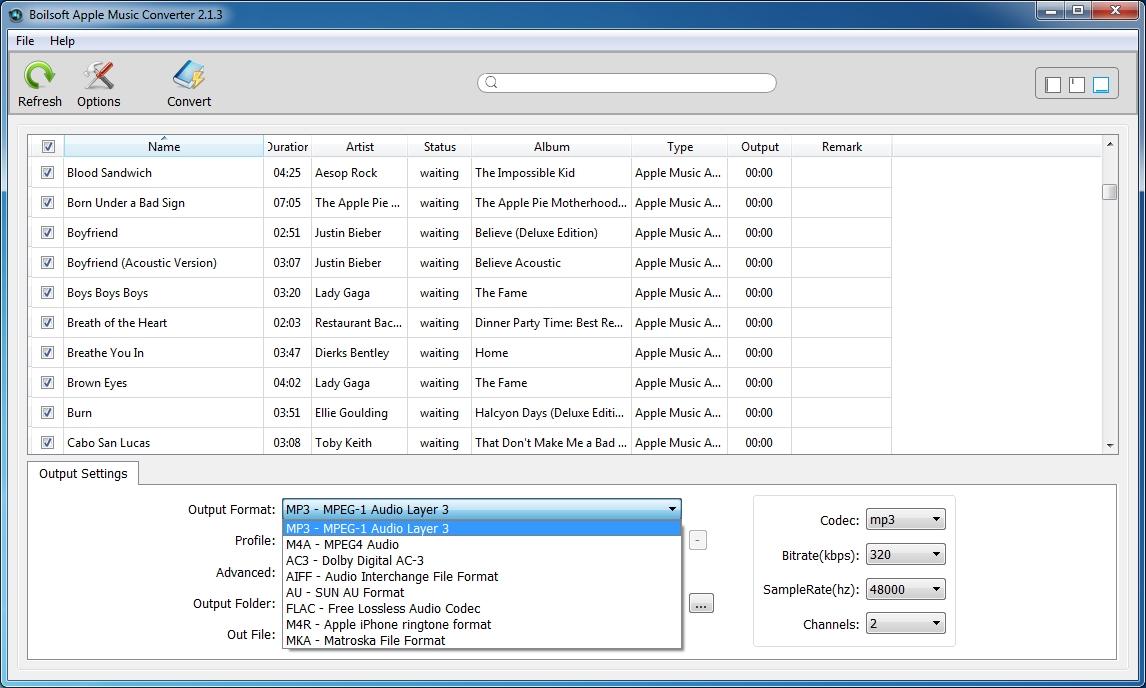Switch to the middle layout view icon

pyautogui.click(x=1077, y=85)
